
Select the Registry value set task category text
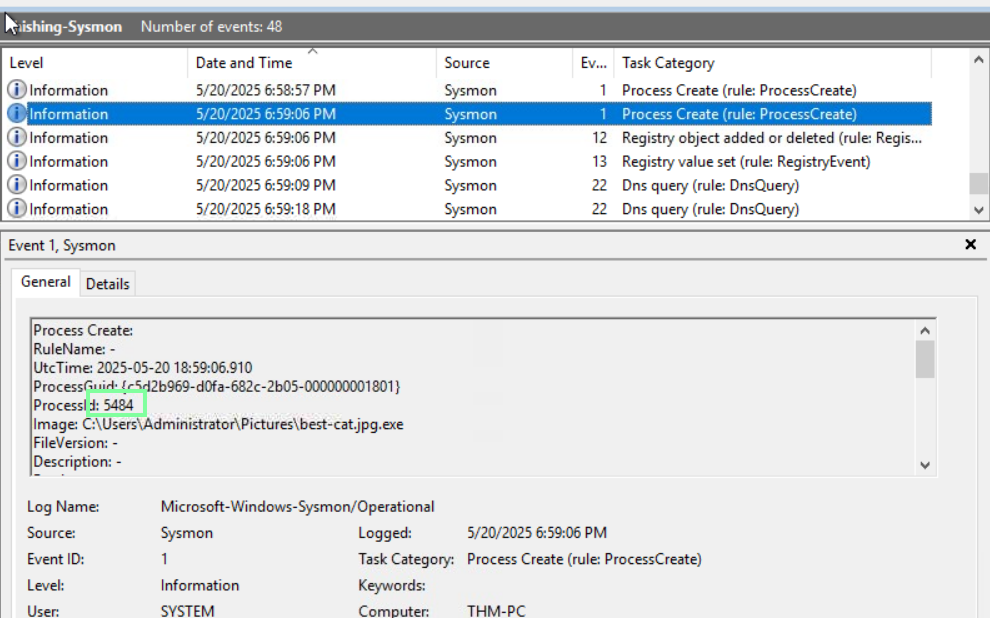[745, 162]
